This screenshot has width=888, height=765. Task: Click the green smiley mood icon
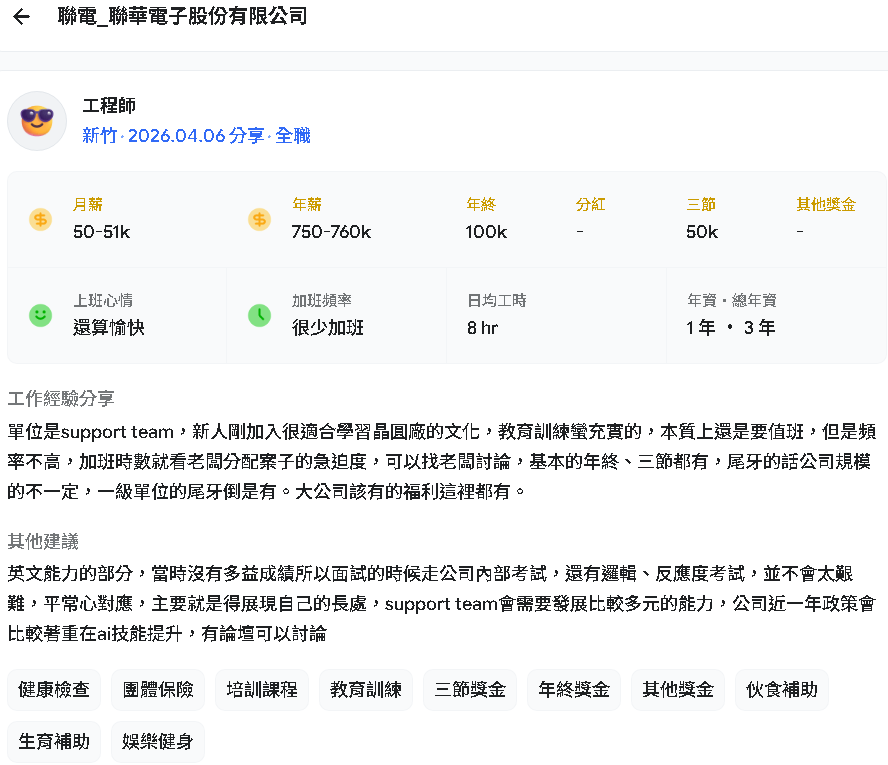click(40, 315)
